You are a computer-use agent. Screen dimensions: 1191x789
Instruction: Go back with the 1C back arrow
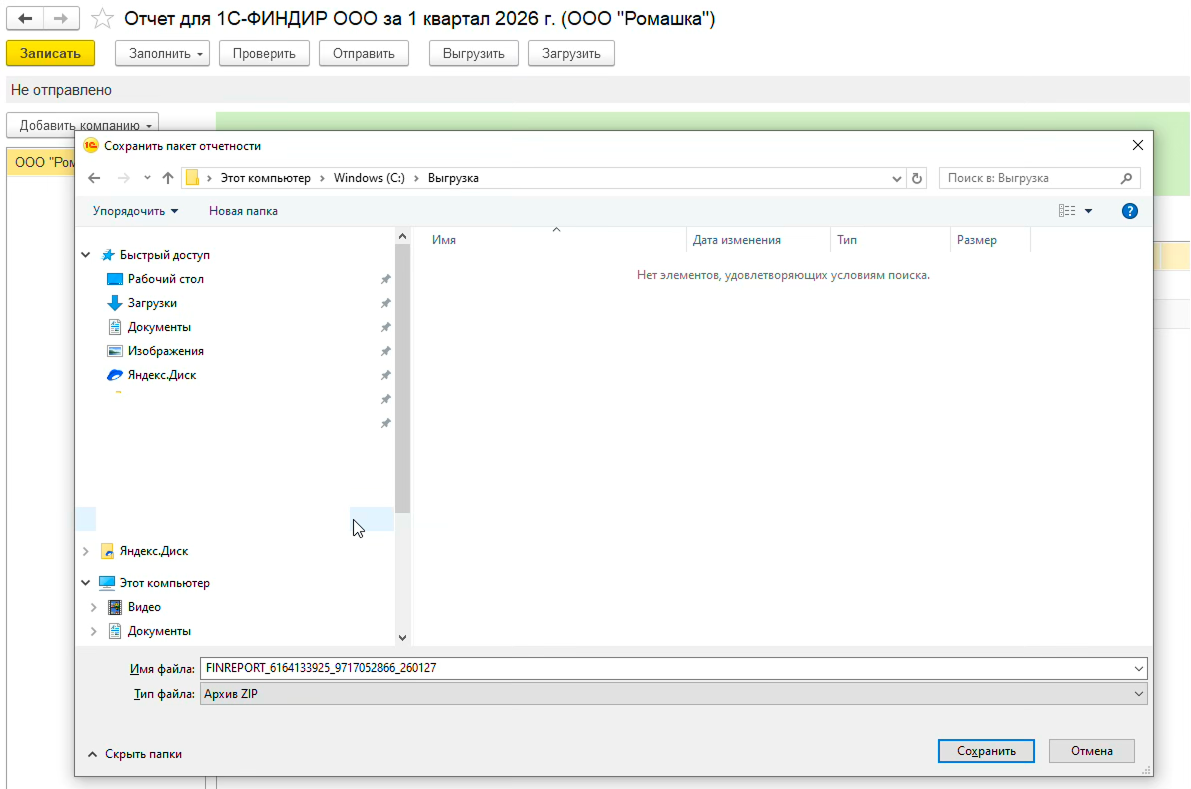click(25, 18)
